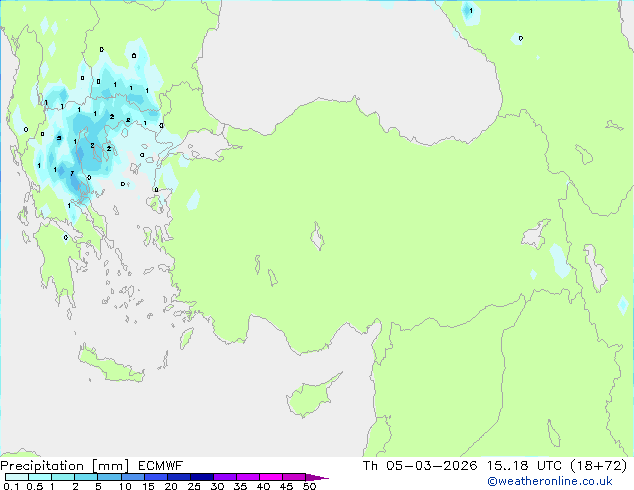Select the magenta 45–50 mm legend swatch
Screen dimensions: 634x490
(296, 477)
